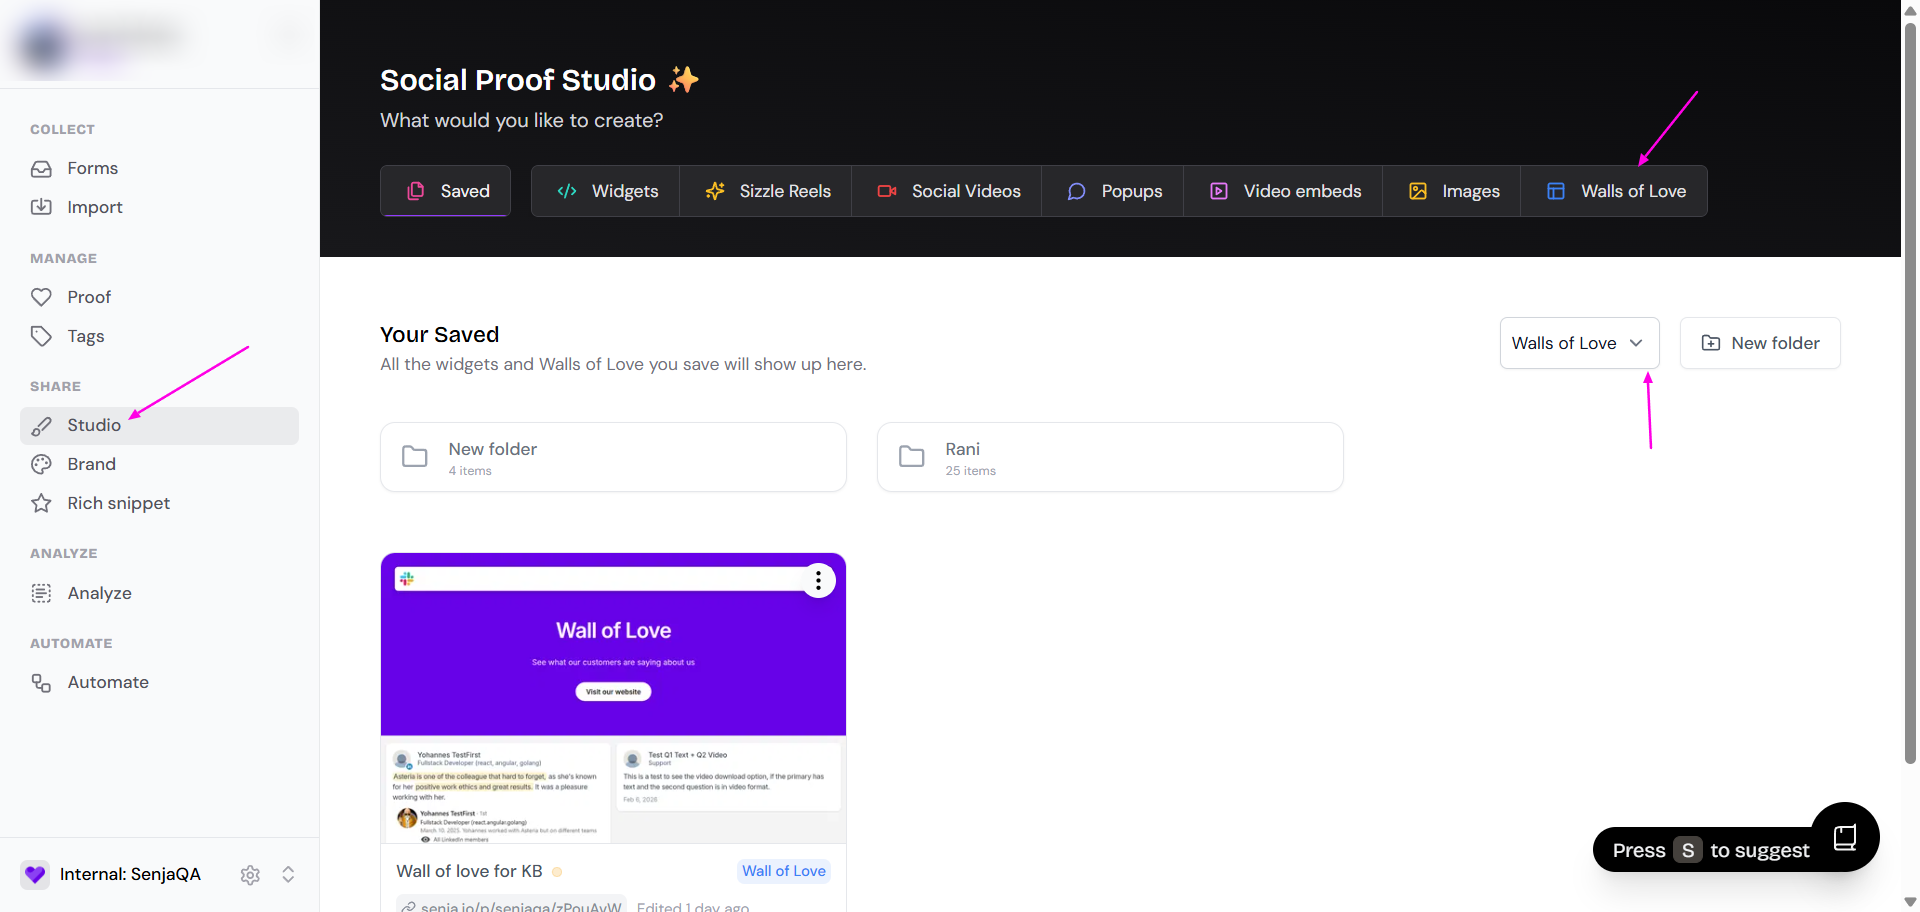
Task: Open the three-dot menu on Wall of Love card
Action: 818,581
